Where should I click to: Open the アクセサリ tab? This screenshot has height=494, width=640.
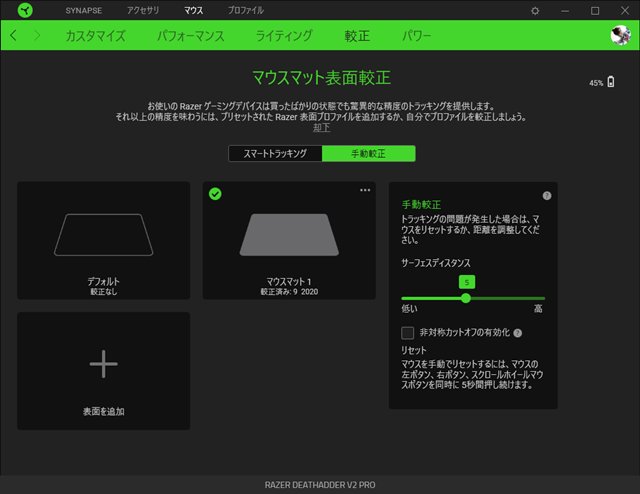click(143, 11)
